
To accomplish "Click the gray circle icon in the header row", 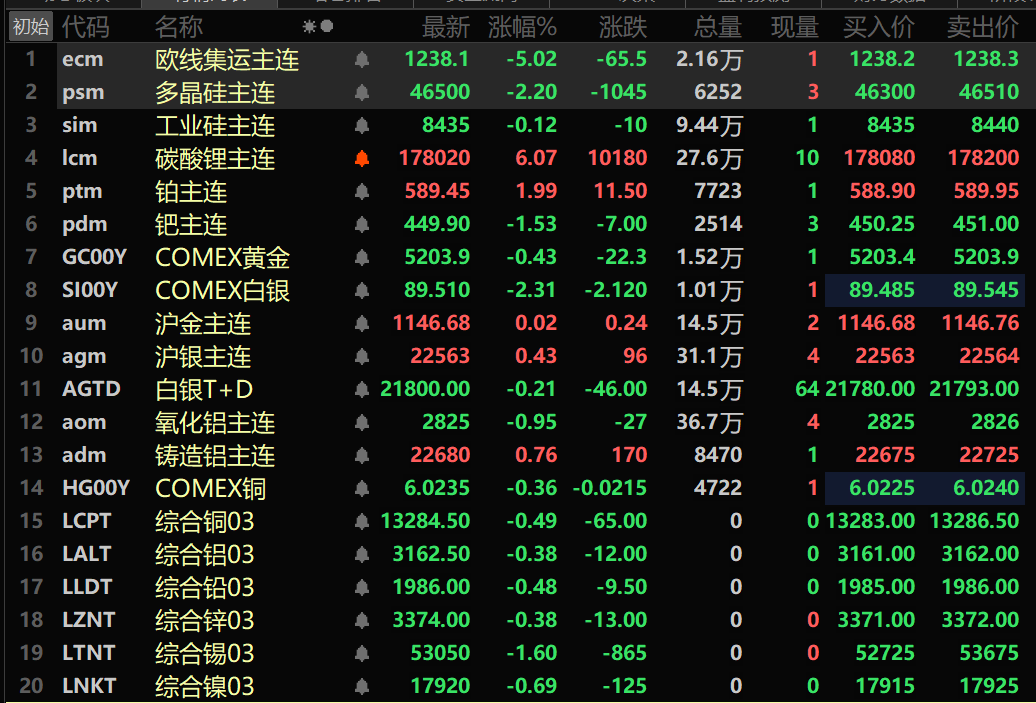I will (x=326, y=26).
